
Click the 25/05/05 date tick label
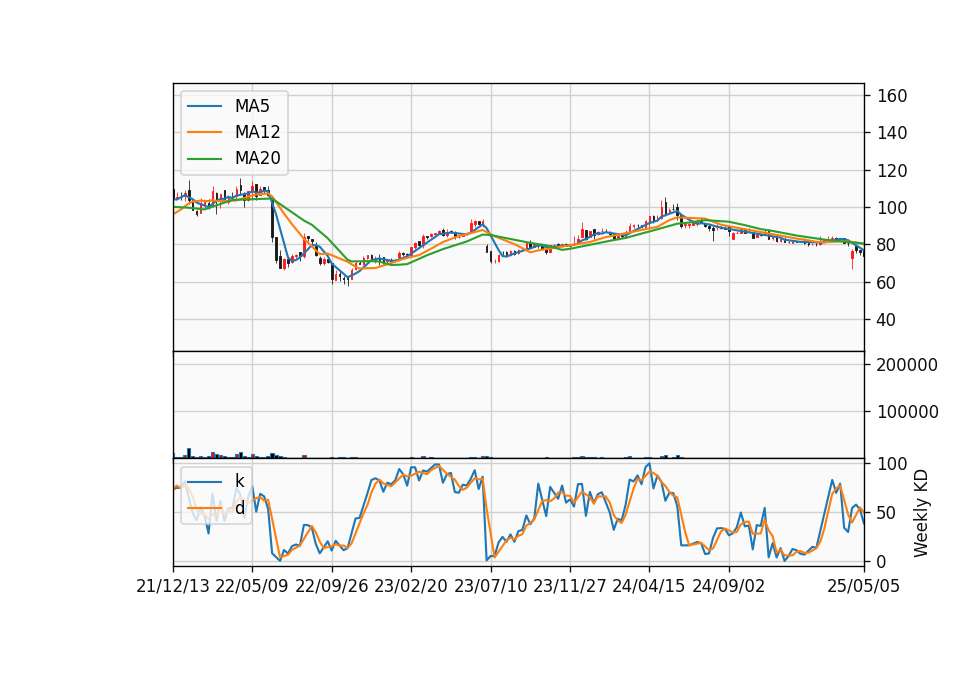[x=864, y=586]
